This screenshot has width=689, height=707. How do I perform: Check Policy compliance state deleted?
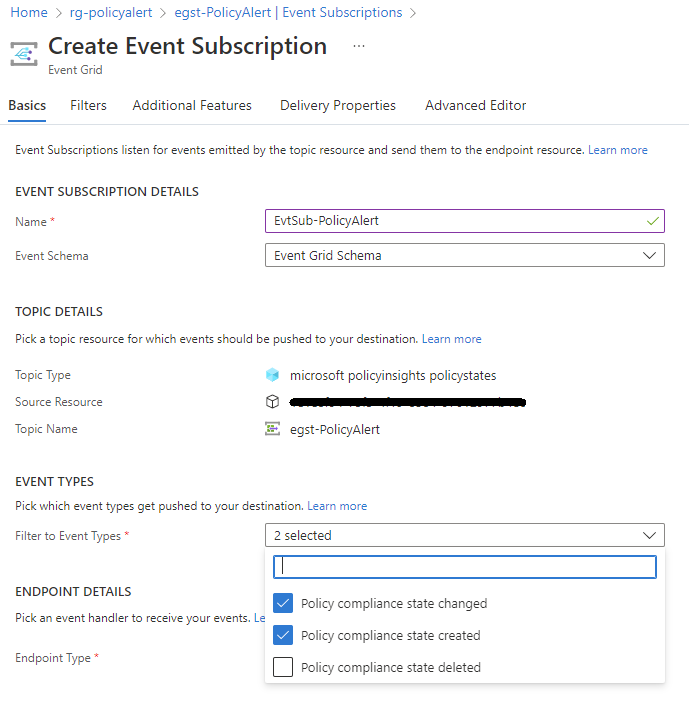click(x=283, y=667)
